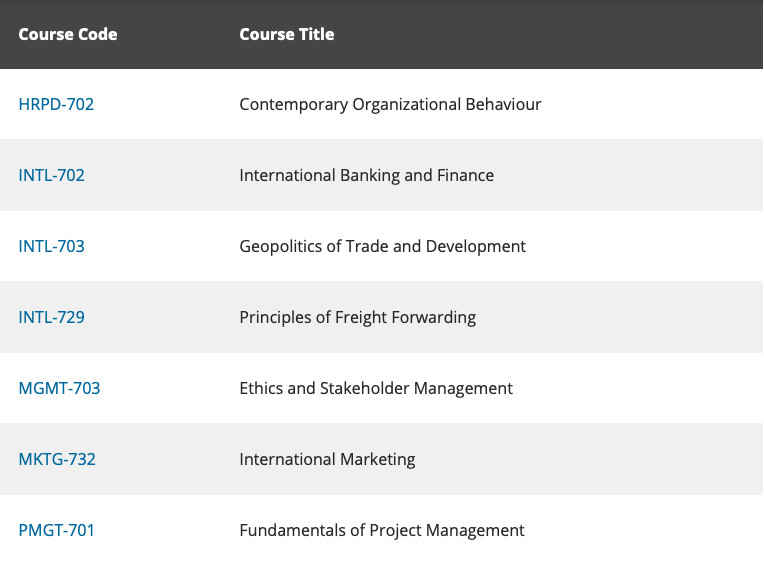Open the HRPD-702 course link

point(56,104)
